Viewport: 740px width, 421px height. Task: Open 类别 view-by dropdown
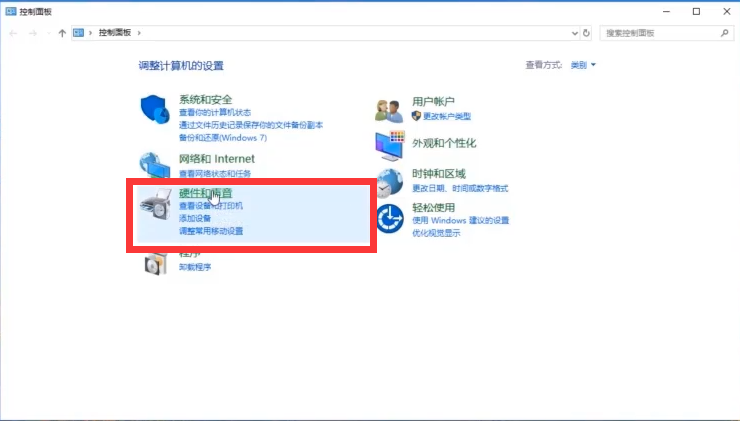coord(583,65)
